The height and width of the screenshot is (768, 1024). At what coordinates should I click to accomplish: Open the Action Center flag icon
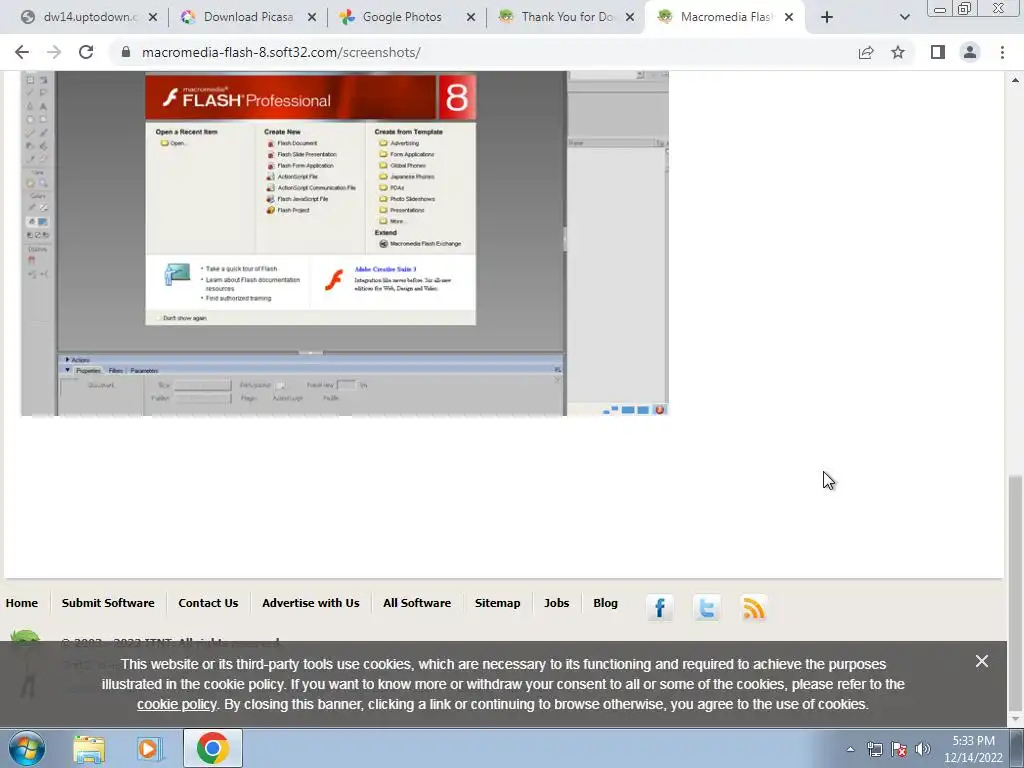tap(899, 749)
